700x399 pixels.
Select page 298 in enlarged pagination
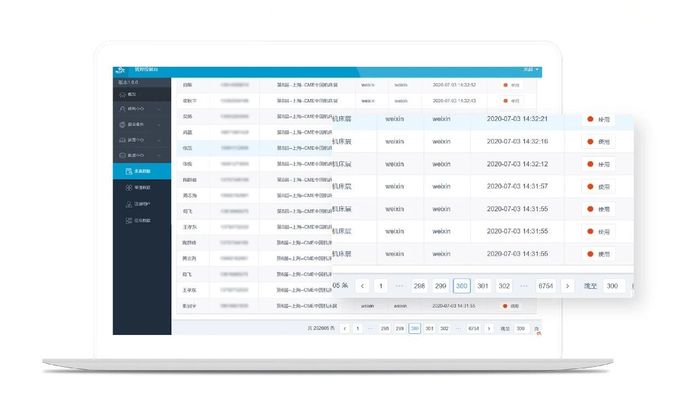tap(419, 286)
